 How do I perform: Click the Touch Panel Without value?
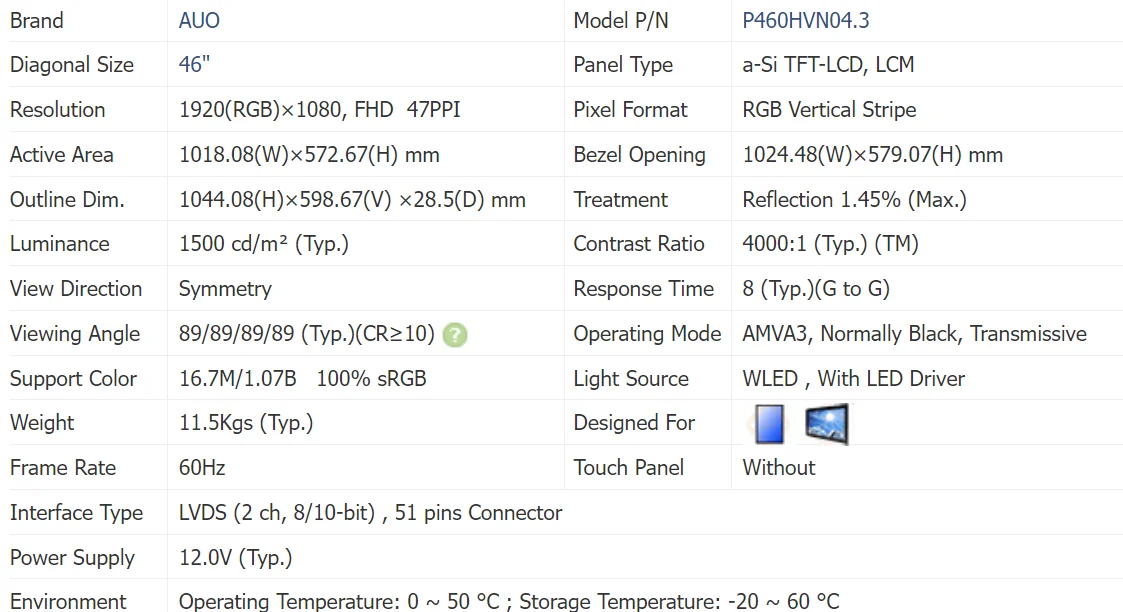779,467
